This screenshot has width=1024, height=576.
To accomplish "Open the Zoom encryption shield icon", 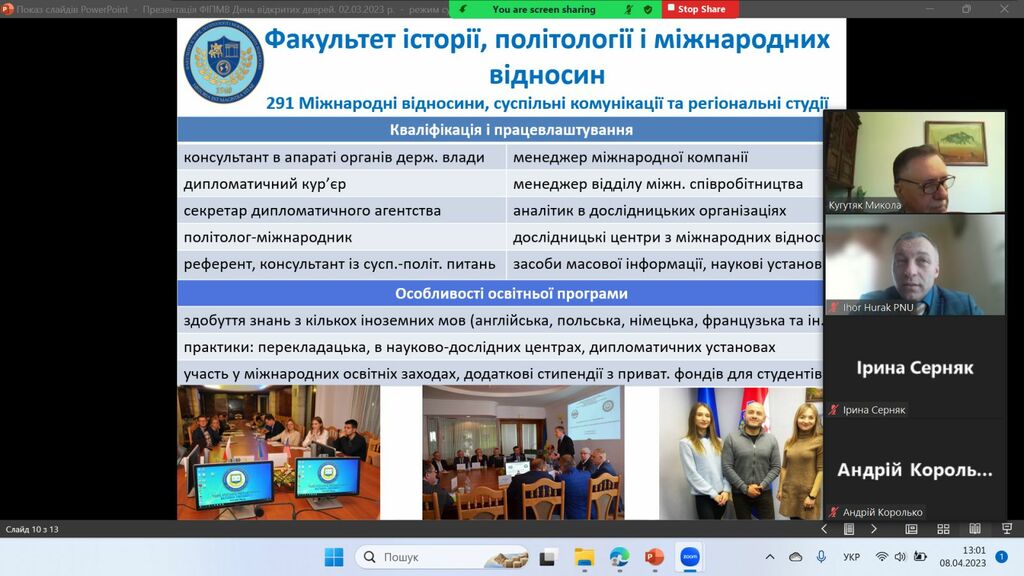I will pos(648,9).
